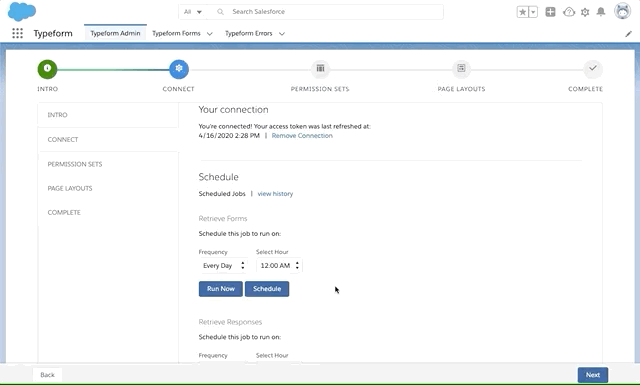The width and height of the screenshot is (640, 385).
Task: Click the Remove Connection link
Action: click(302, 136)
